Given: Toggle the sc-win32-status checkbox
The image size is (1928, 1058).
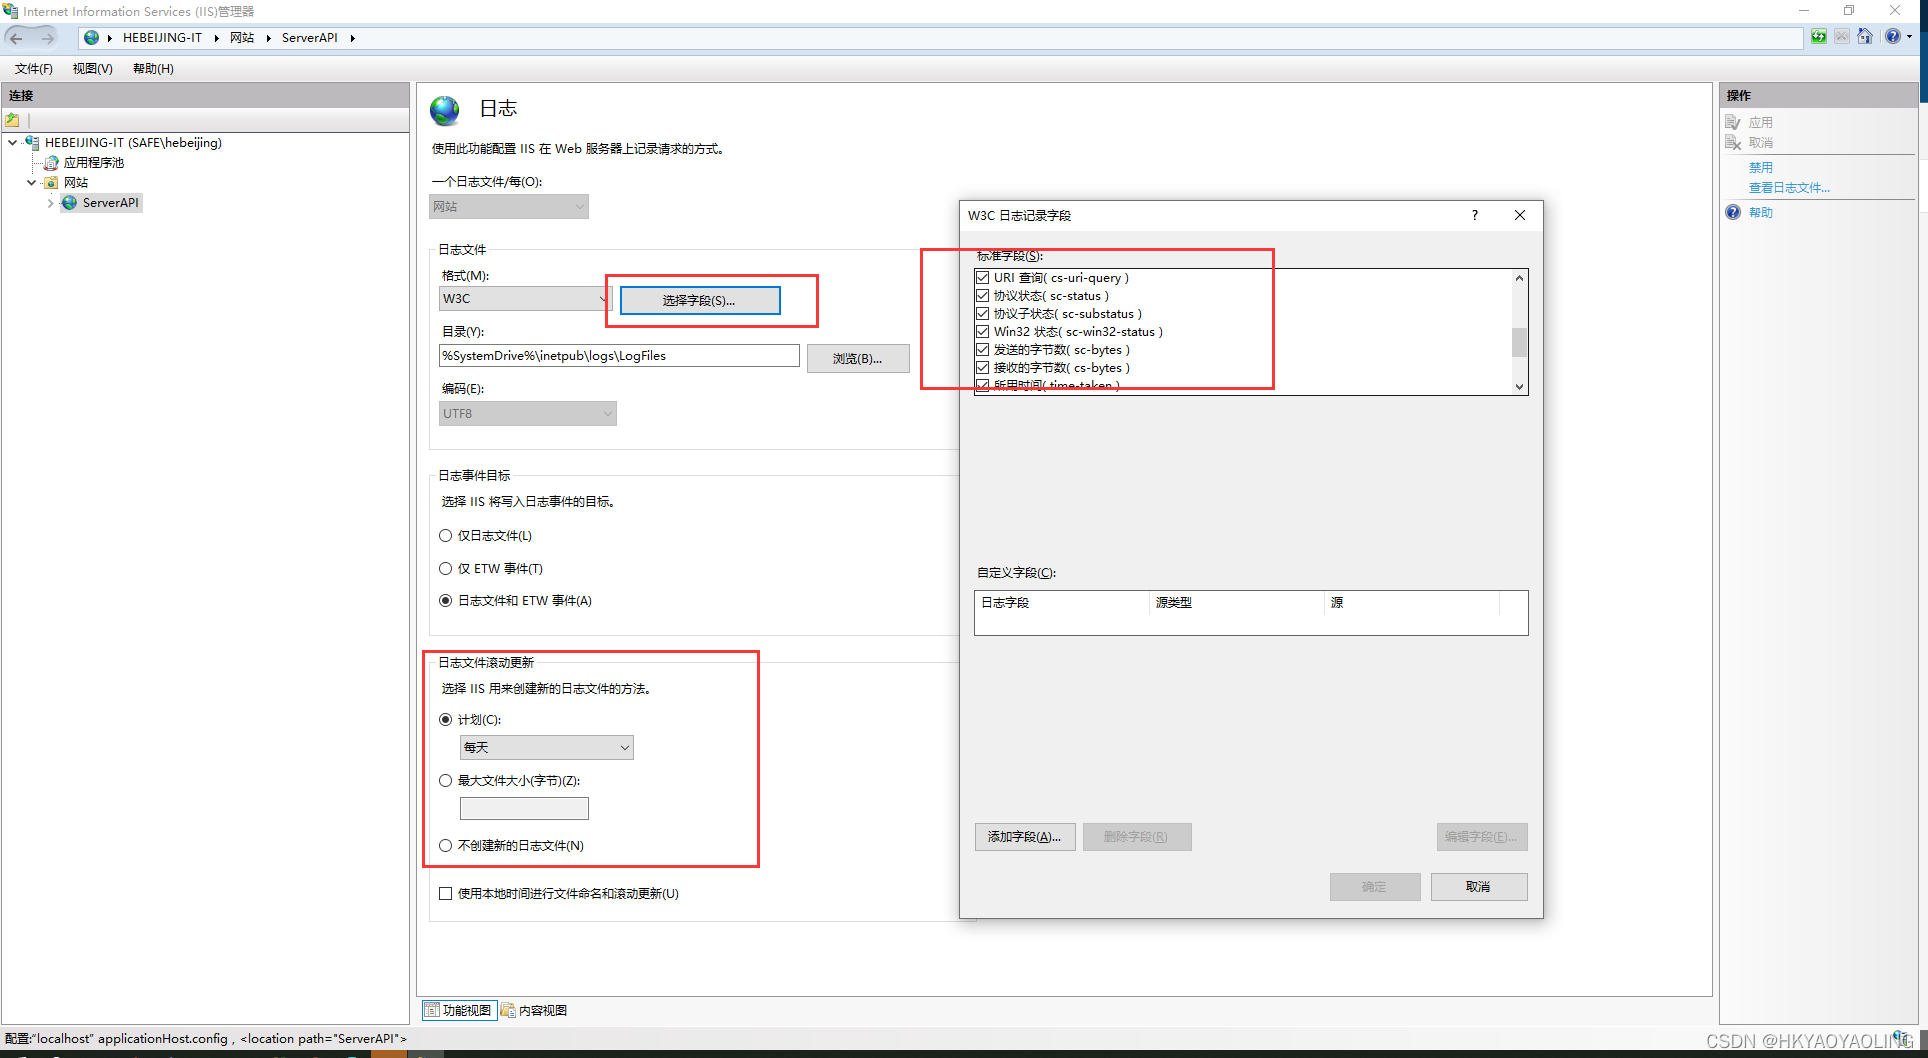Looking at the screenshot, I should pos(983,332).
